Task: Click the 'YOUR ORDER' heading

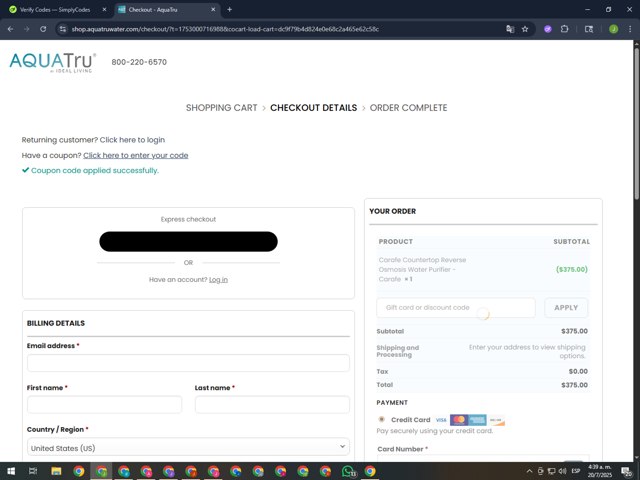Action: (x=393, y=211)
